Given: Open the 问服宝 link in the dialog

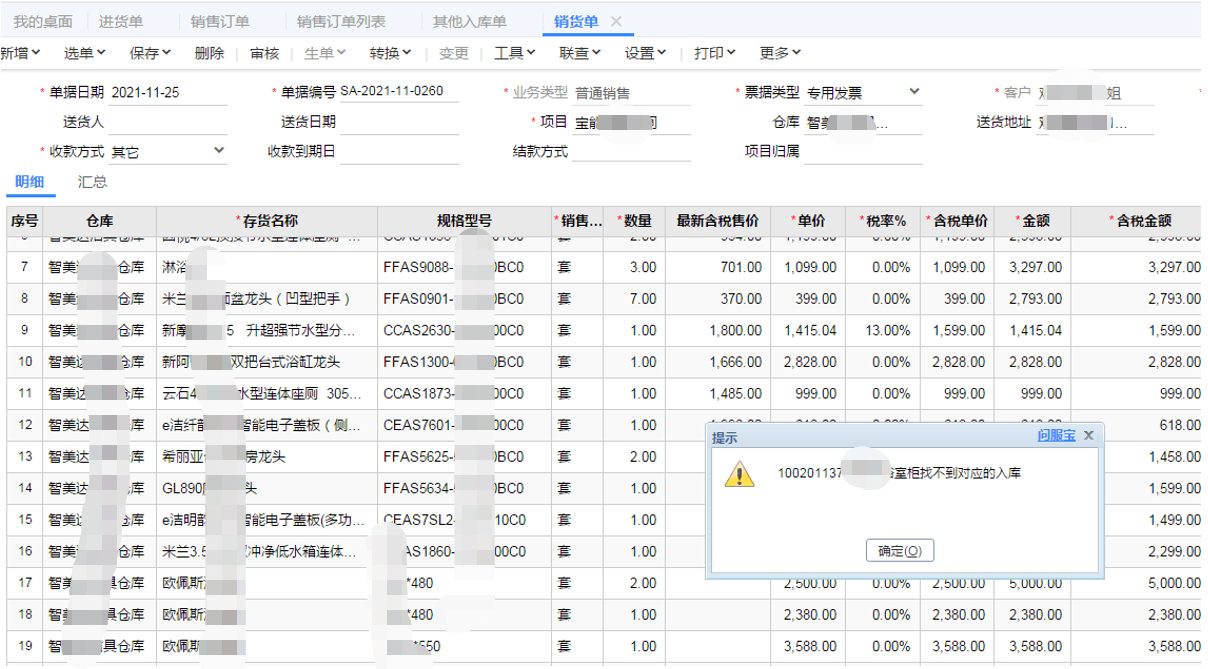Looking at the screenshot, I should 1056,436.
